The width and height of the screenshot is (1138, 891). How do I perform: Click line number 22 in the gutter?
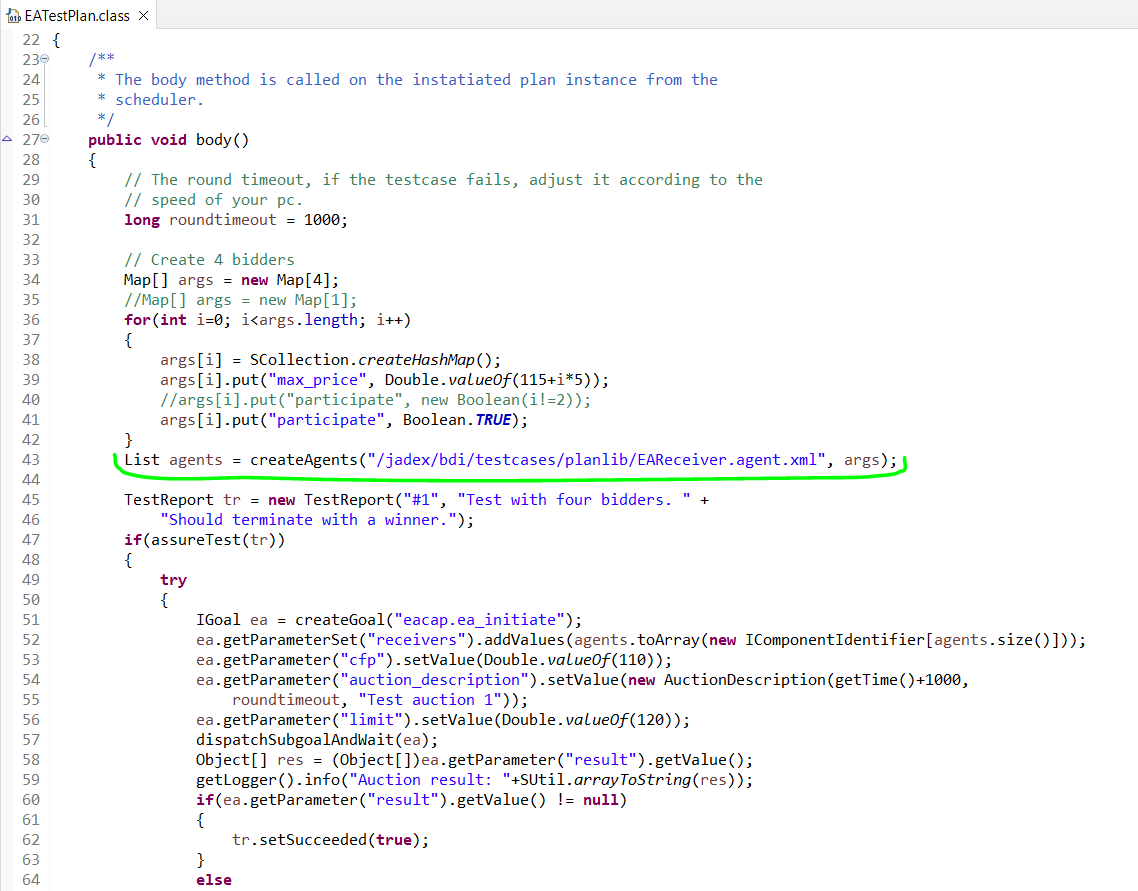[x=31, y=39]
